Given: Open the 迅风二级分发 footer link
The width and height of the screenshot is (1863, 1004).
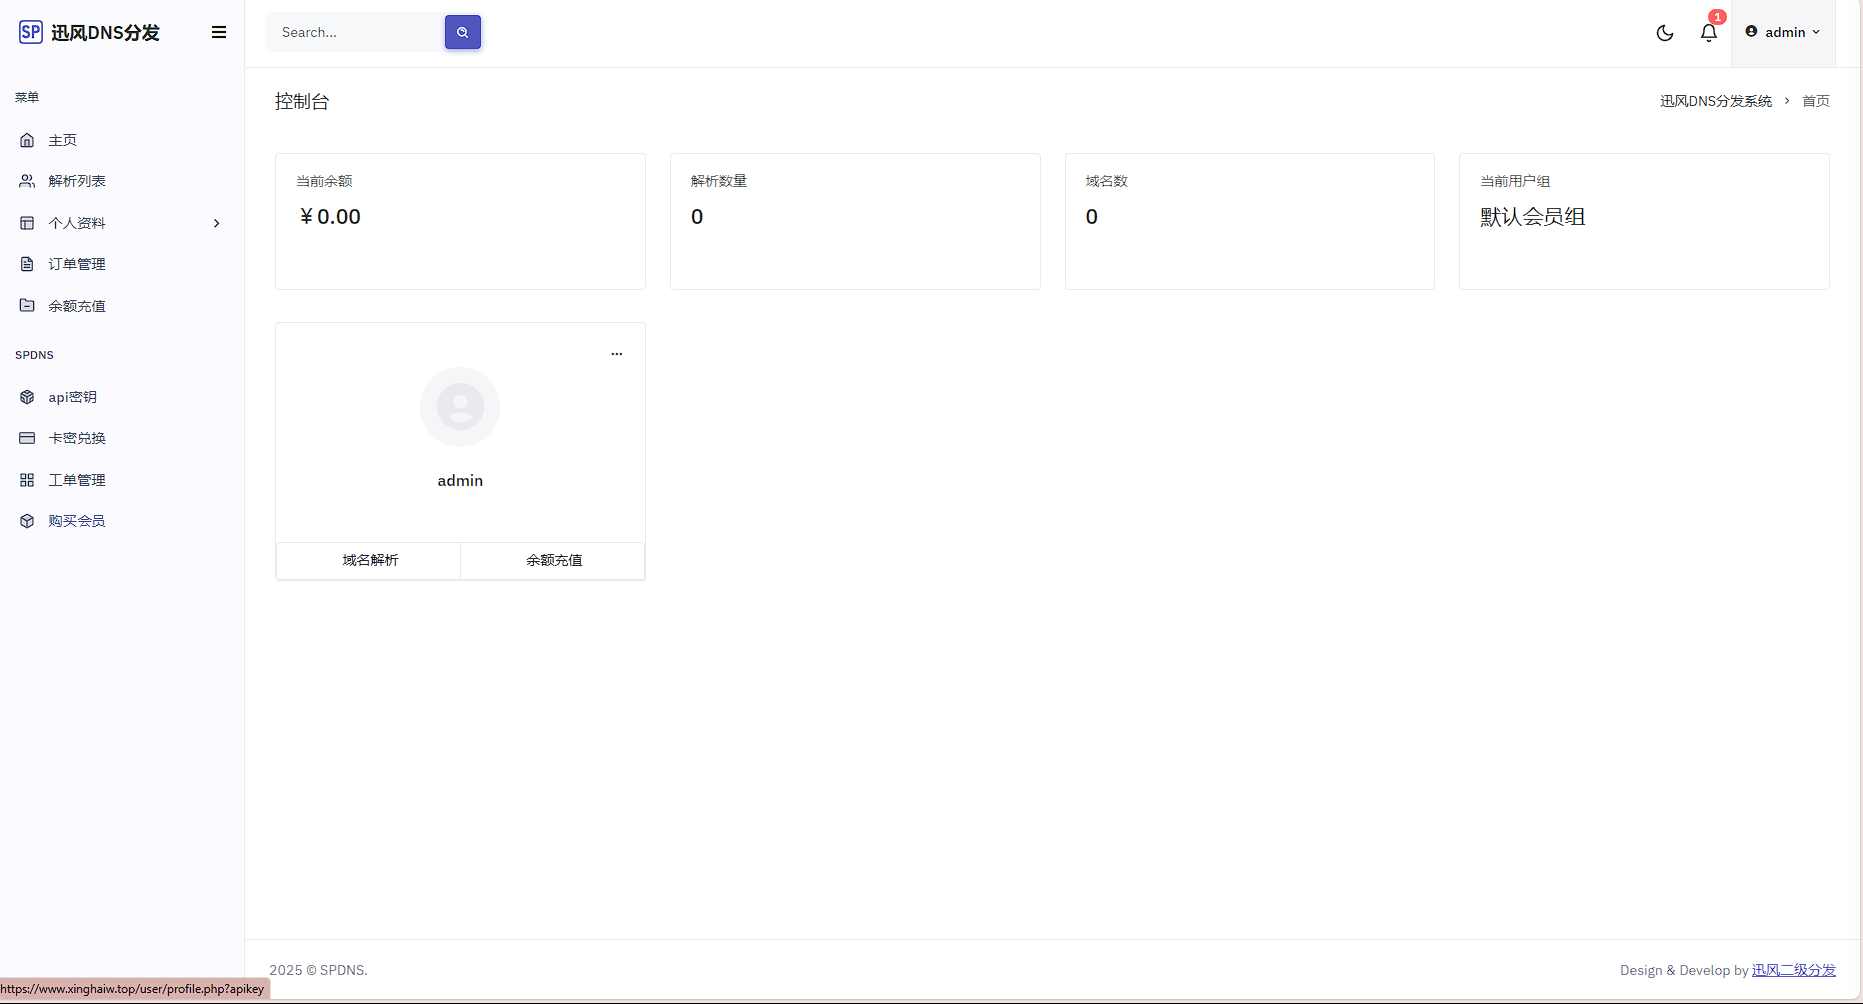Looking at the screenshot, I should pos(1793,970).
